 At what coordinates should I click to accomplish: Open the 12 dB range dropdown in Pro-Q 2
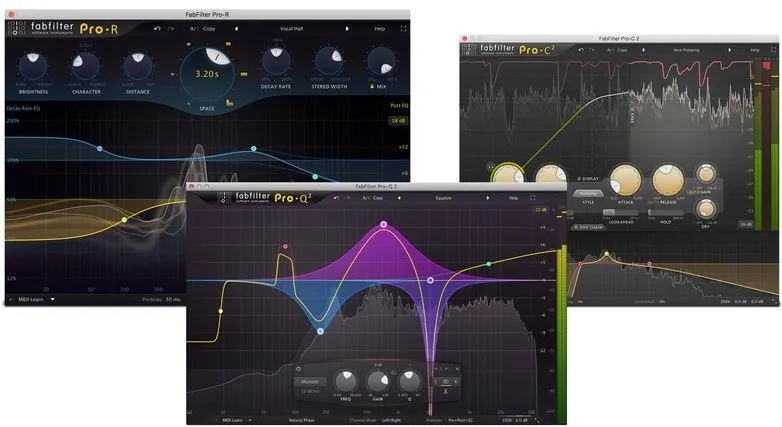tap(541, 210)
